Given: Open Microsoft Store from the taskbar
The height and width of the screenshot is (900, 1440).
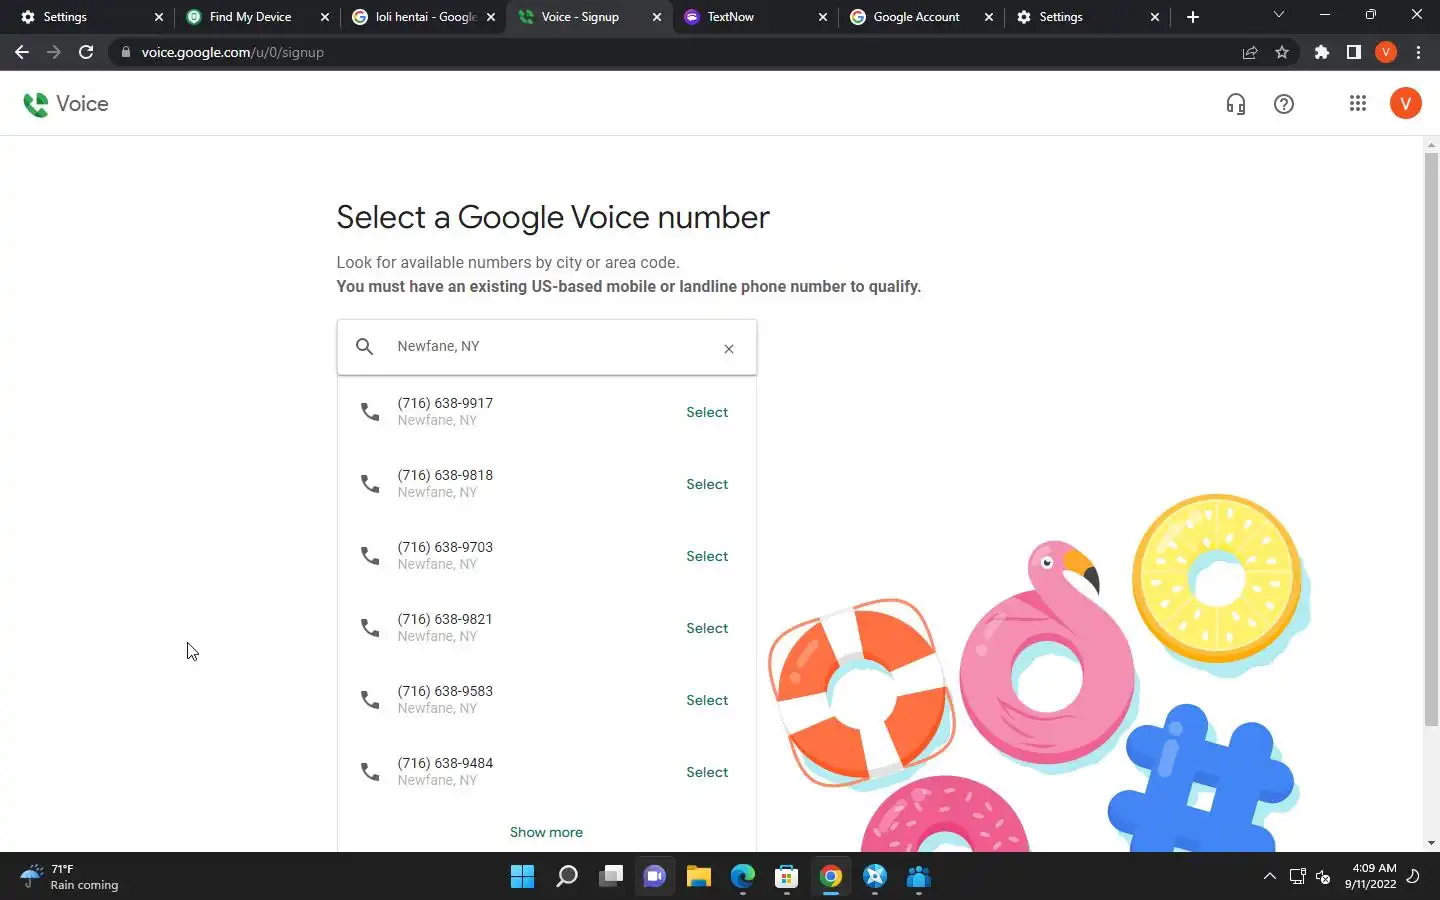Looking at the screenshot, I should 787,877.
